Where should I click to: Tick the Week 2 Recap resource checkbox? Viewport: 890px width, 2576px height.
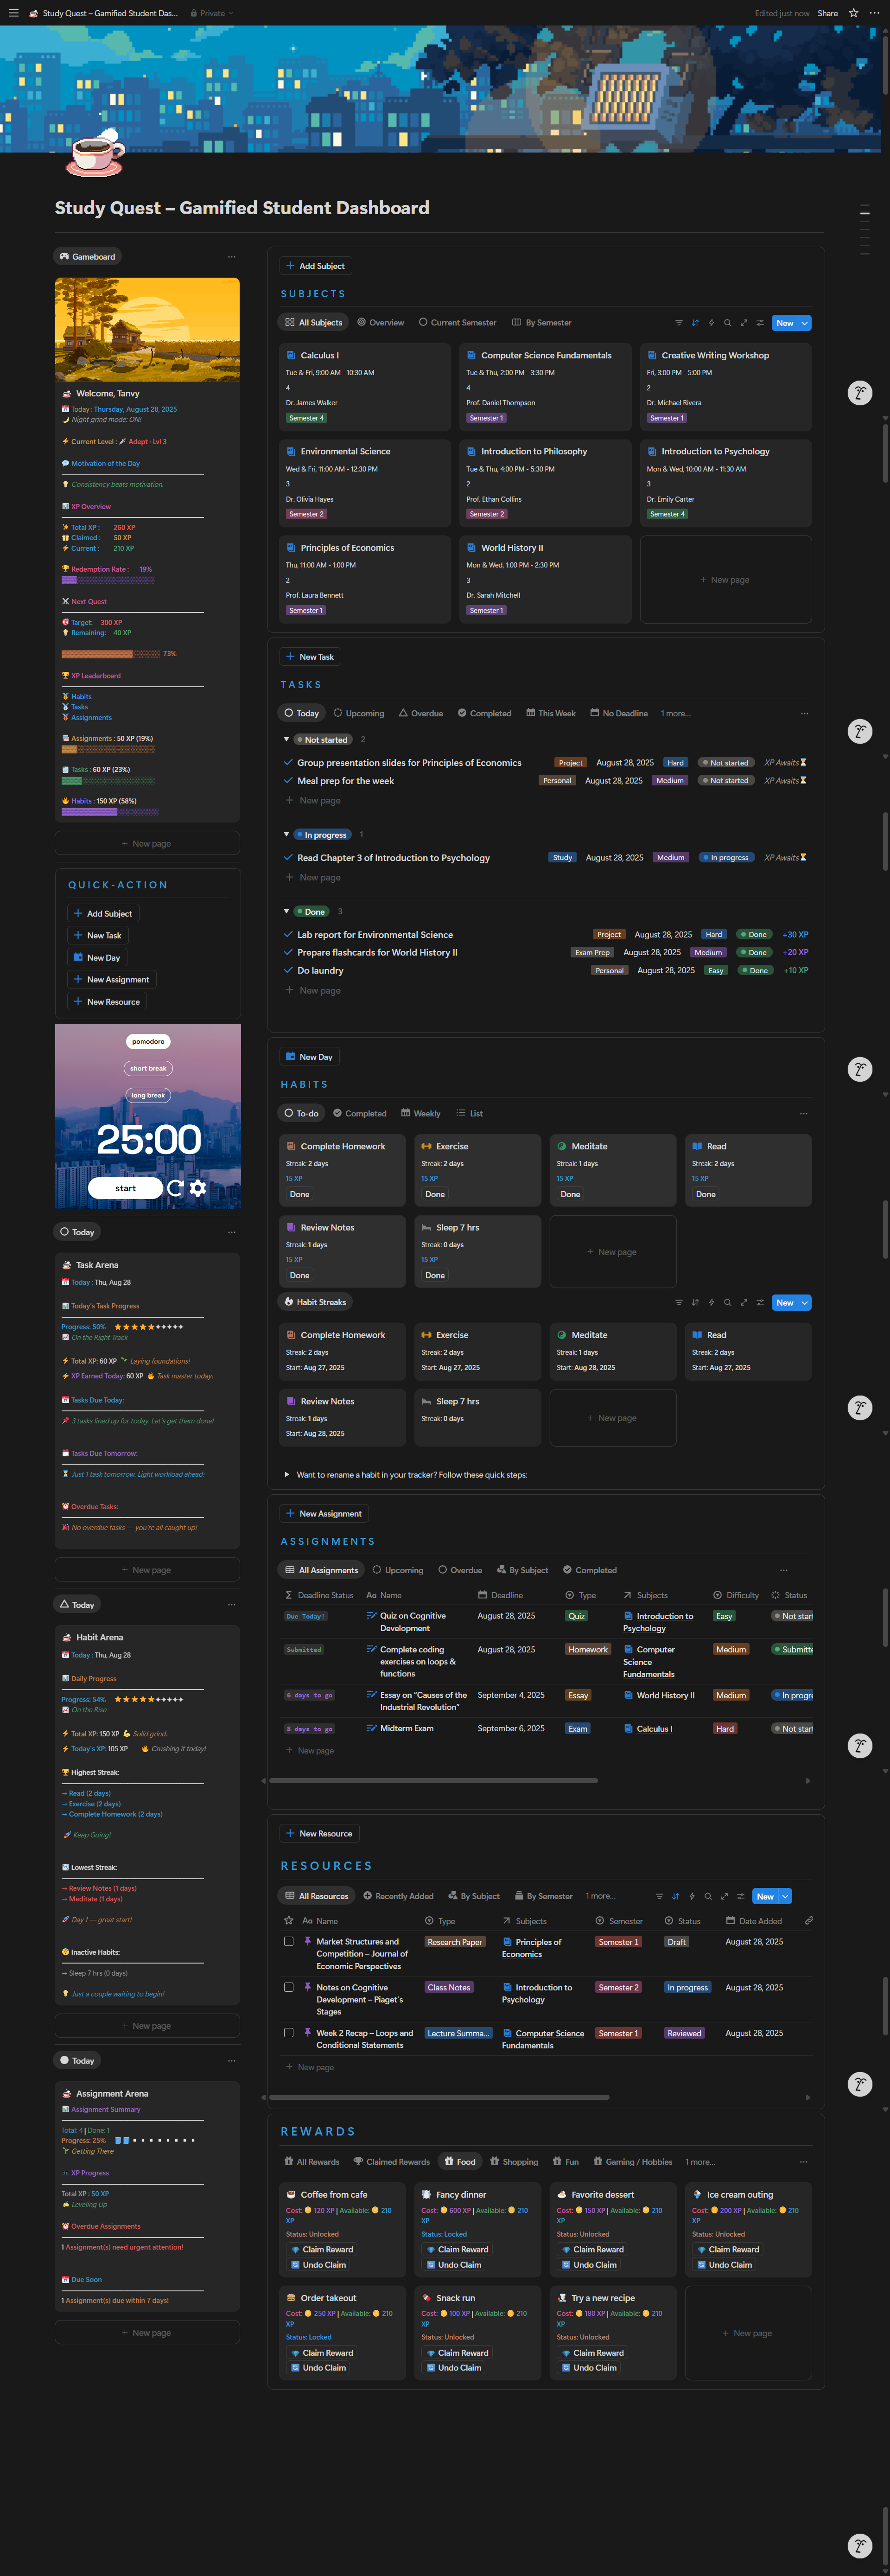coord(289,2033)
